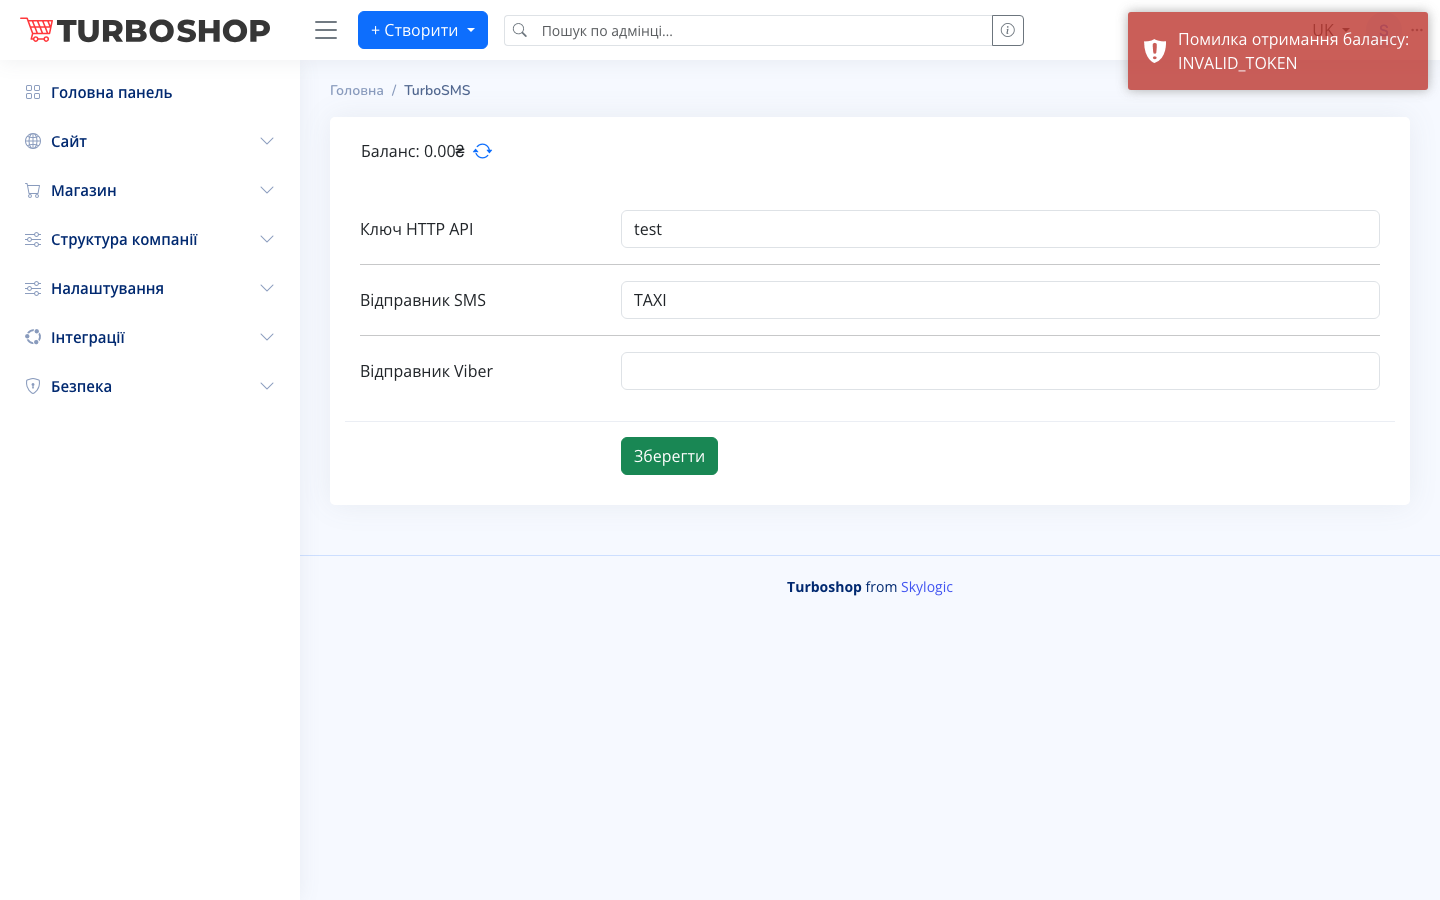Viewport: 1440px width, 900px height.
Task: Save settings with the Зберегти button
Action: [669, 456]
